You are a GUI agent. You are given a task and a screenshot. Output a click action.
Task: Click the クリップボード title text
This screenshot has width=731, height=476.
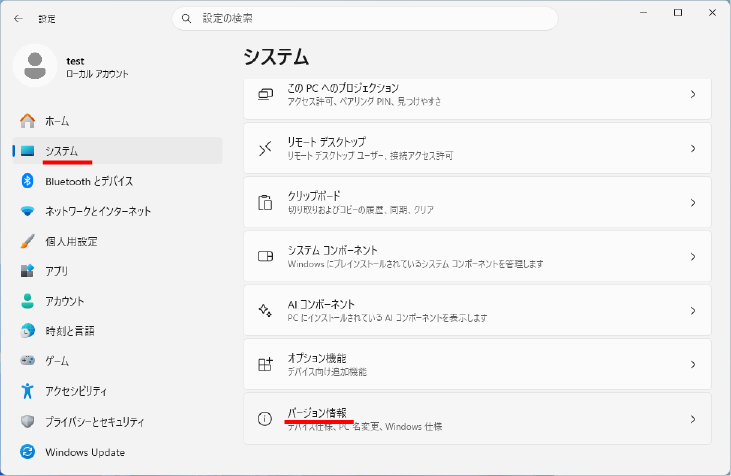click(x=314, y=196)
